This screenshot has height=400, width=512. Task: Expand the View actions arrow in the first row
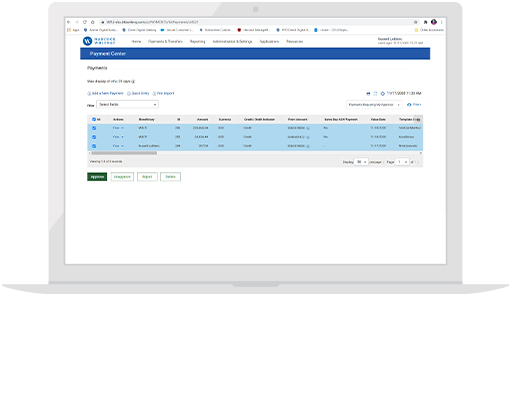(x=122, y=128)
